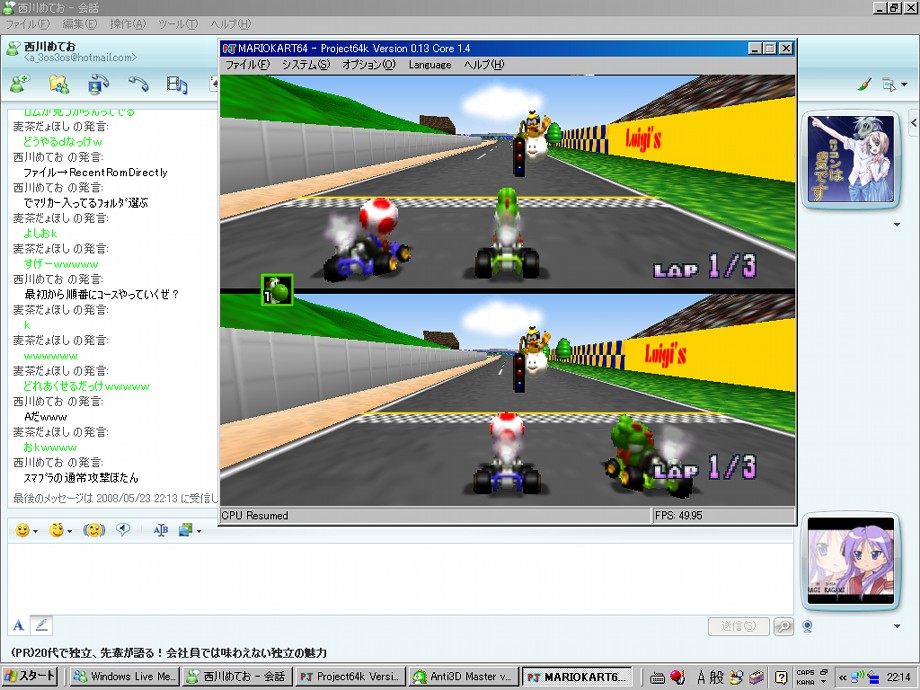Image resolution: width=920 pixels, height=690 pixels.
Task: Open the media and music activities icon
Action: tap(177, 84)
